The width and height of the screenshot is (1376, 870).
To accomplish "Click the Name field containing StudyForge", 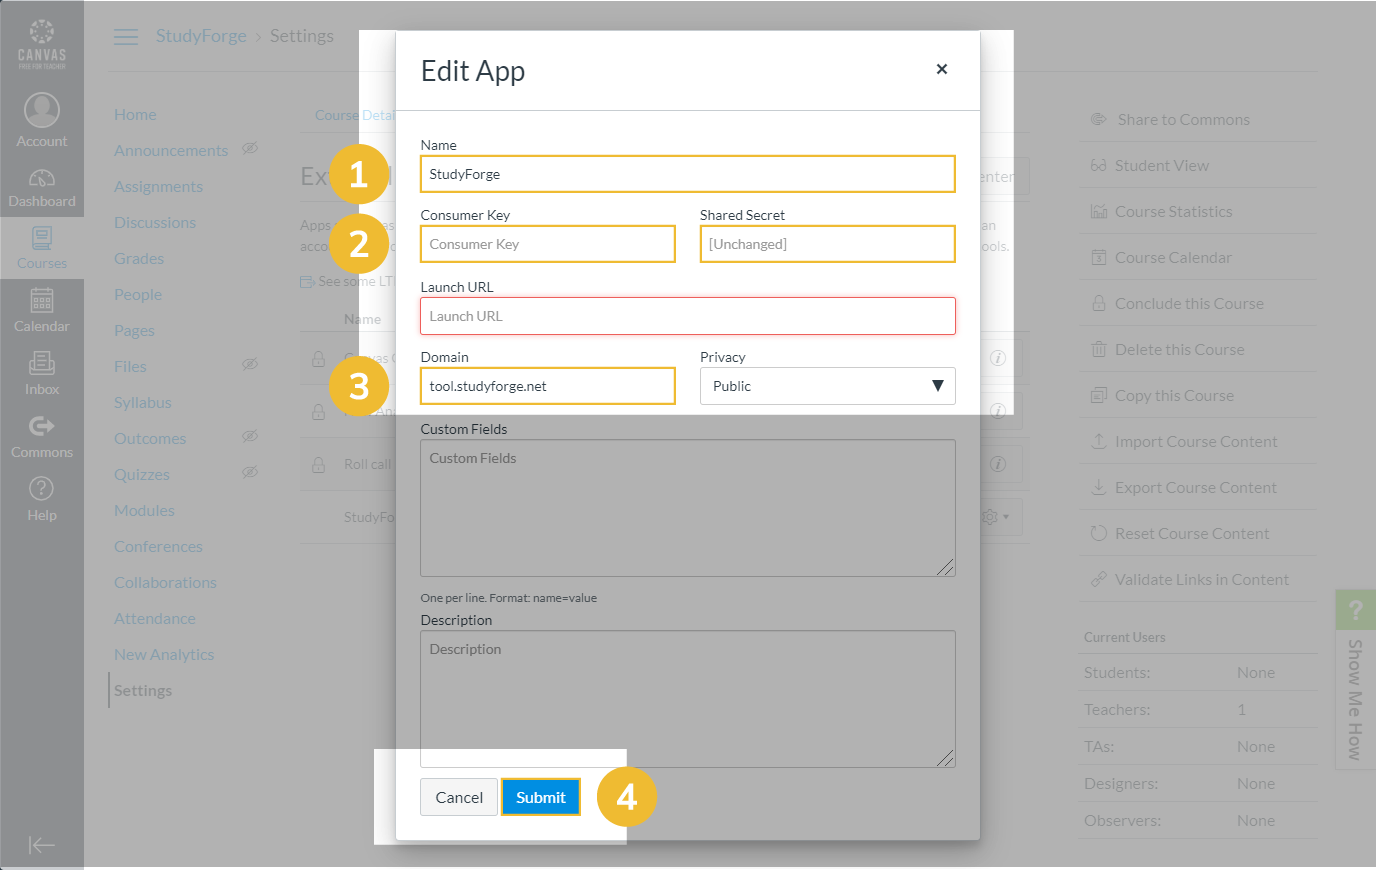I will 688,174.
